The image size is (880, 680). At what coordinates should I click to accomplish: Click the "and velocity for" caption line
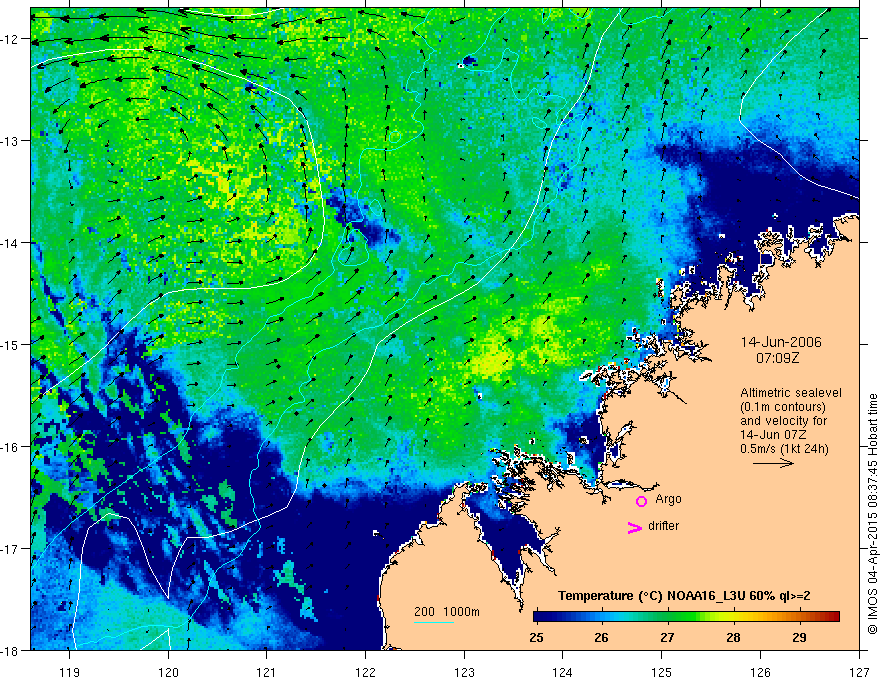(783, 421)
